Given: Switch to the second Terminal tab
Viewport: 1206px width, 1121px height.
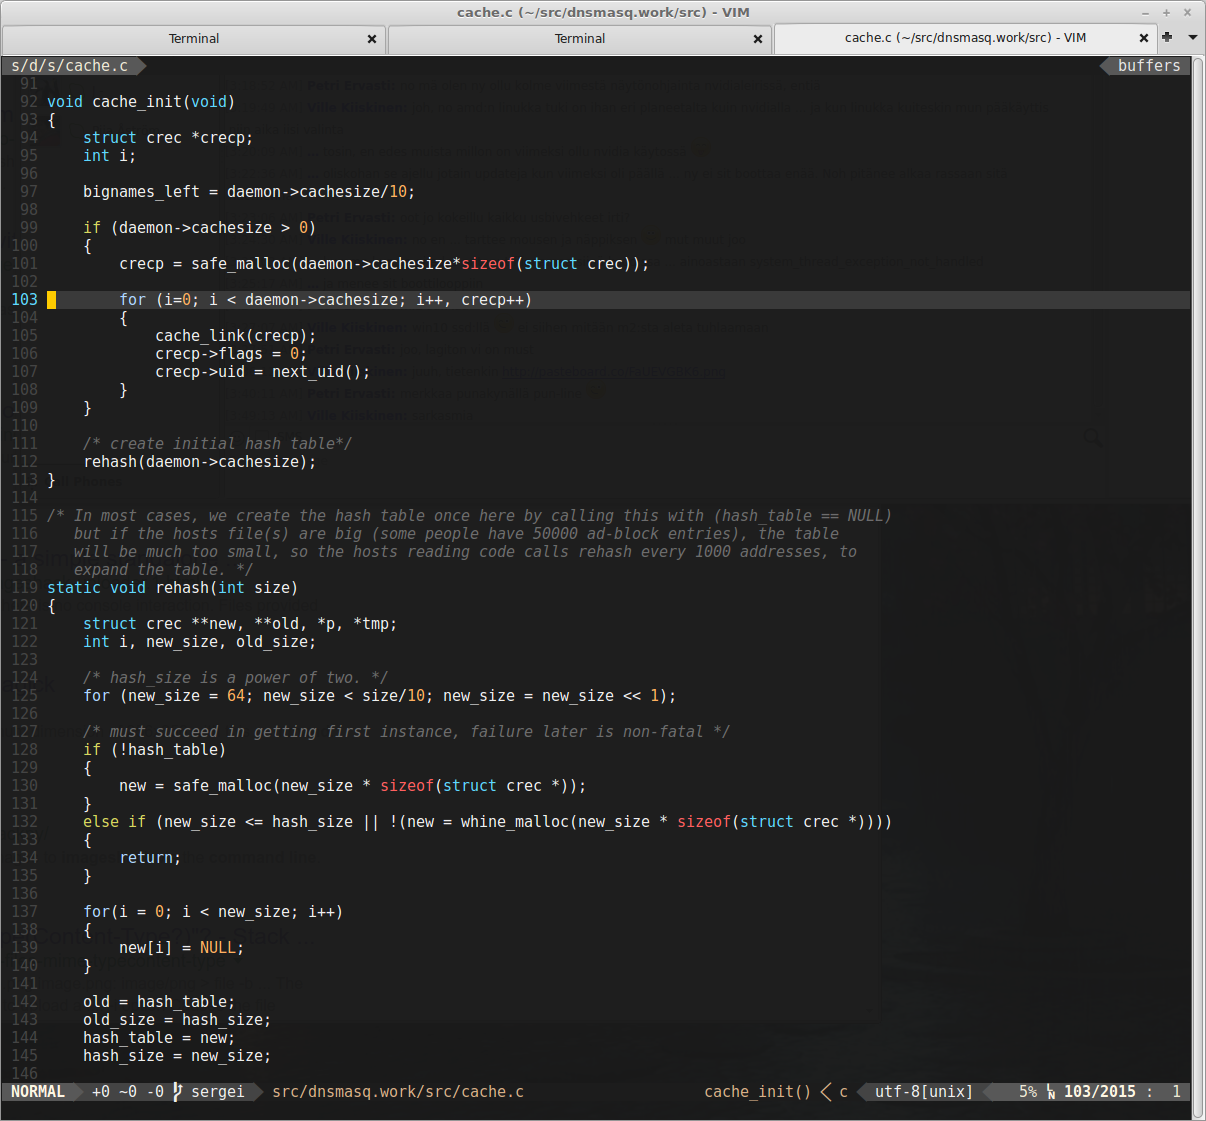Looking at the screenshot, I should [579, 39].
